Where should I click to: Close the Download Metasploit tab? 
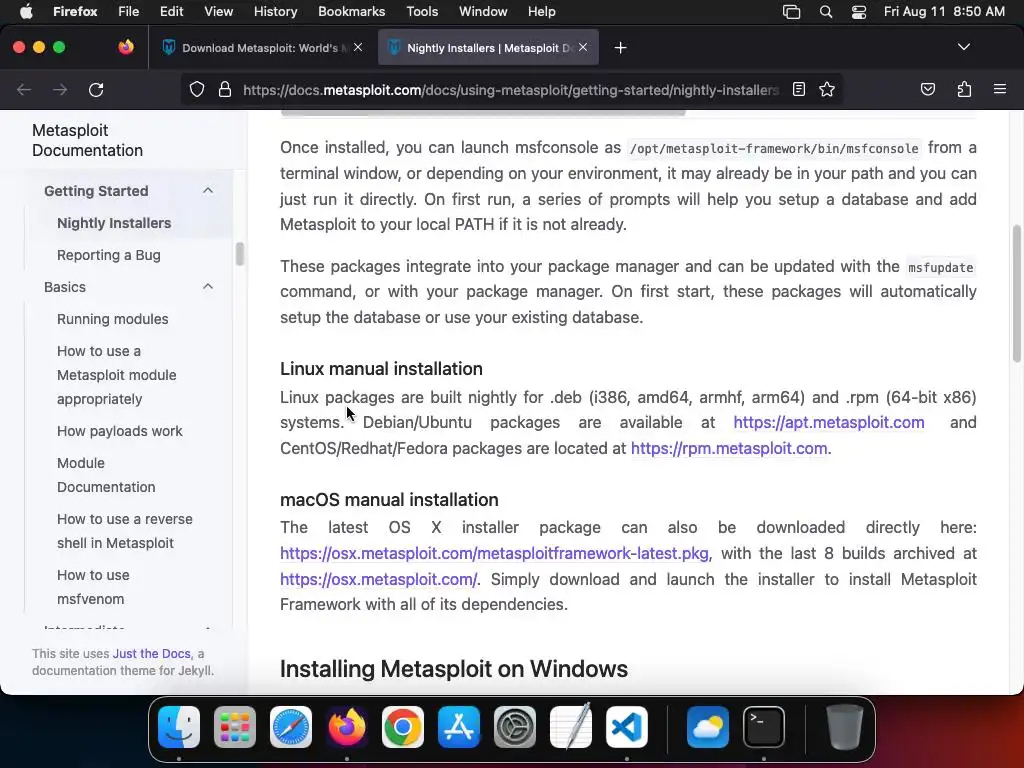point(358,47)
